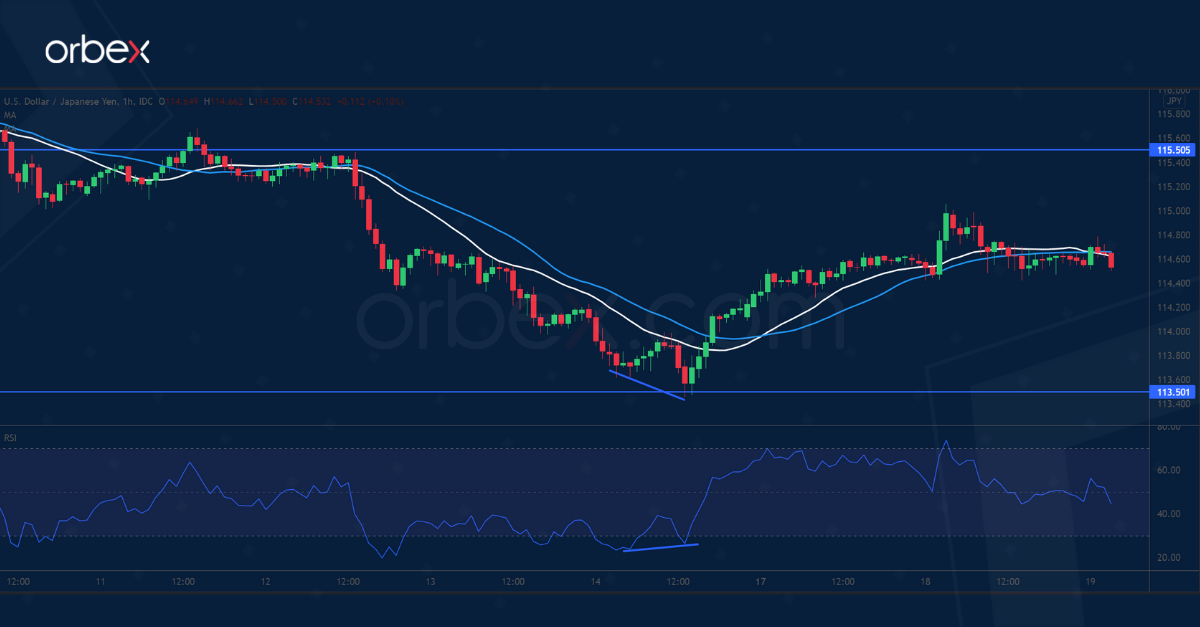Click the RSI 20.00 axis label
This screenshot has height=627, width=1200.
1168,557
